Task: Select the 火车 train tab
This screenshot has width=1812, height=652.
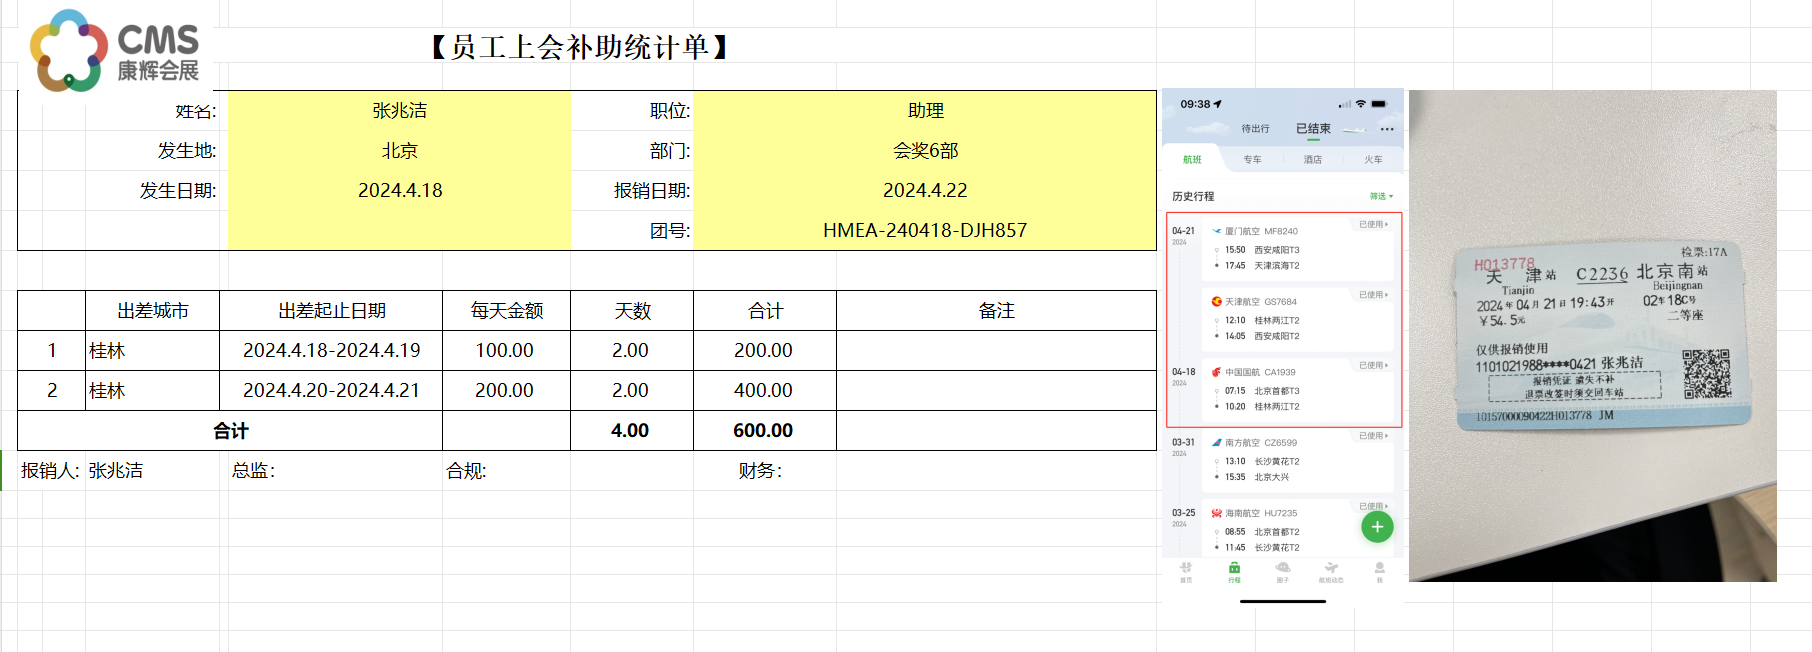Action: [x=1373, y=160]
